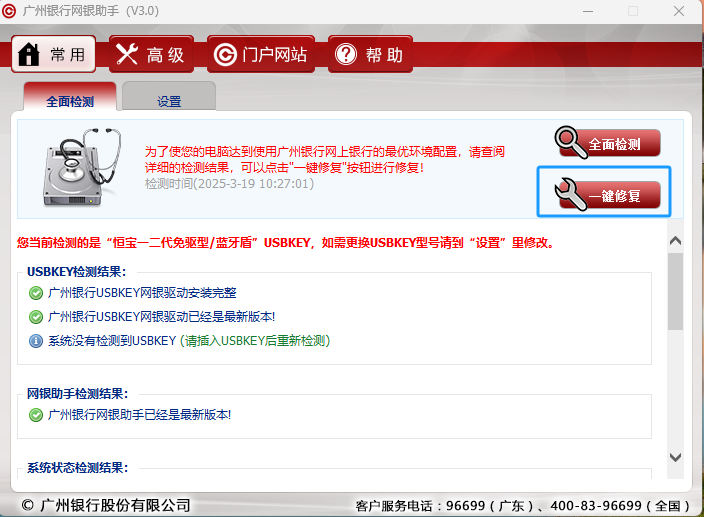Image resolution: width=704 pixels, height=517 pixels.
Task: Click the green 请插入USBKEY后重新检测 text
Action: [x=255, y=341]
